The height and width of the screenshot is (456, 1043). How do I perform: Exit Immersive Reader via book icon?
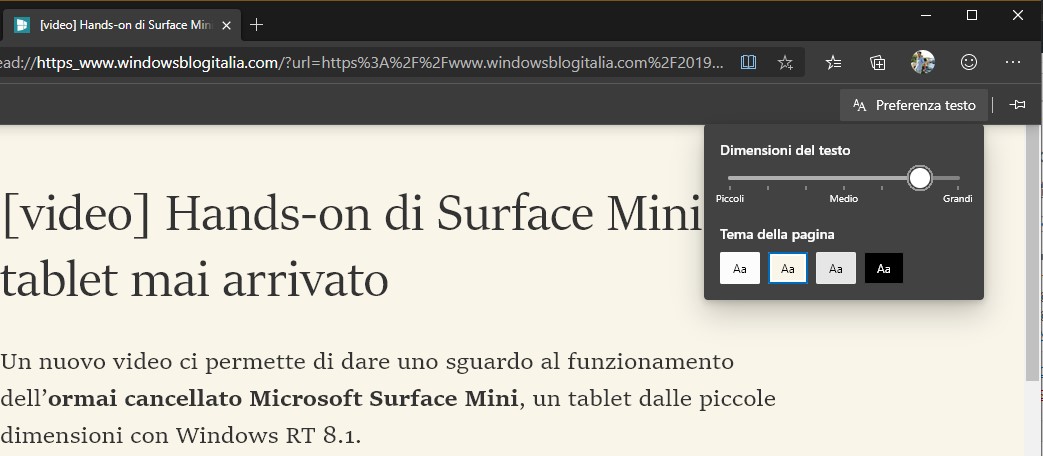(748, 62)
